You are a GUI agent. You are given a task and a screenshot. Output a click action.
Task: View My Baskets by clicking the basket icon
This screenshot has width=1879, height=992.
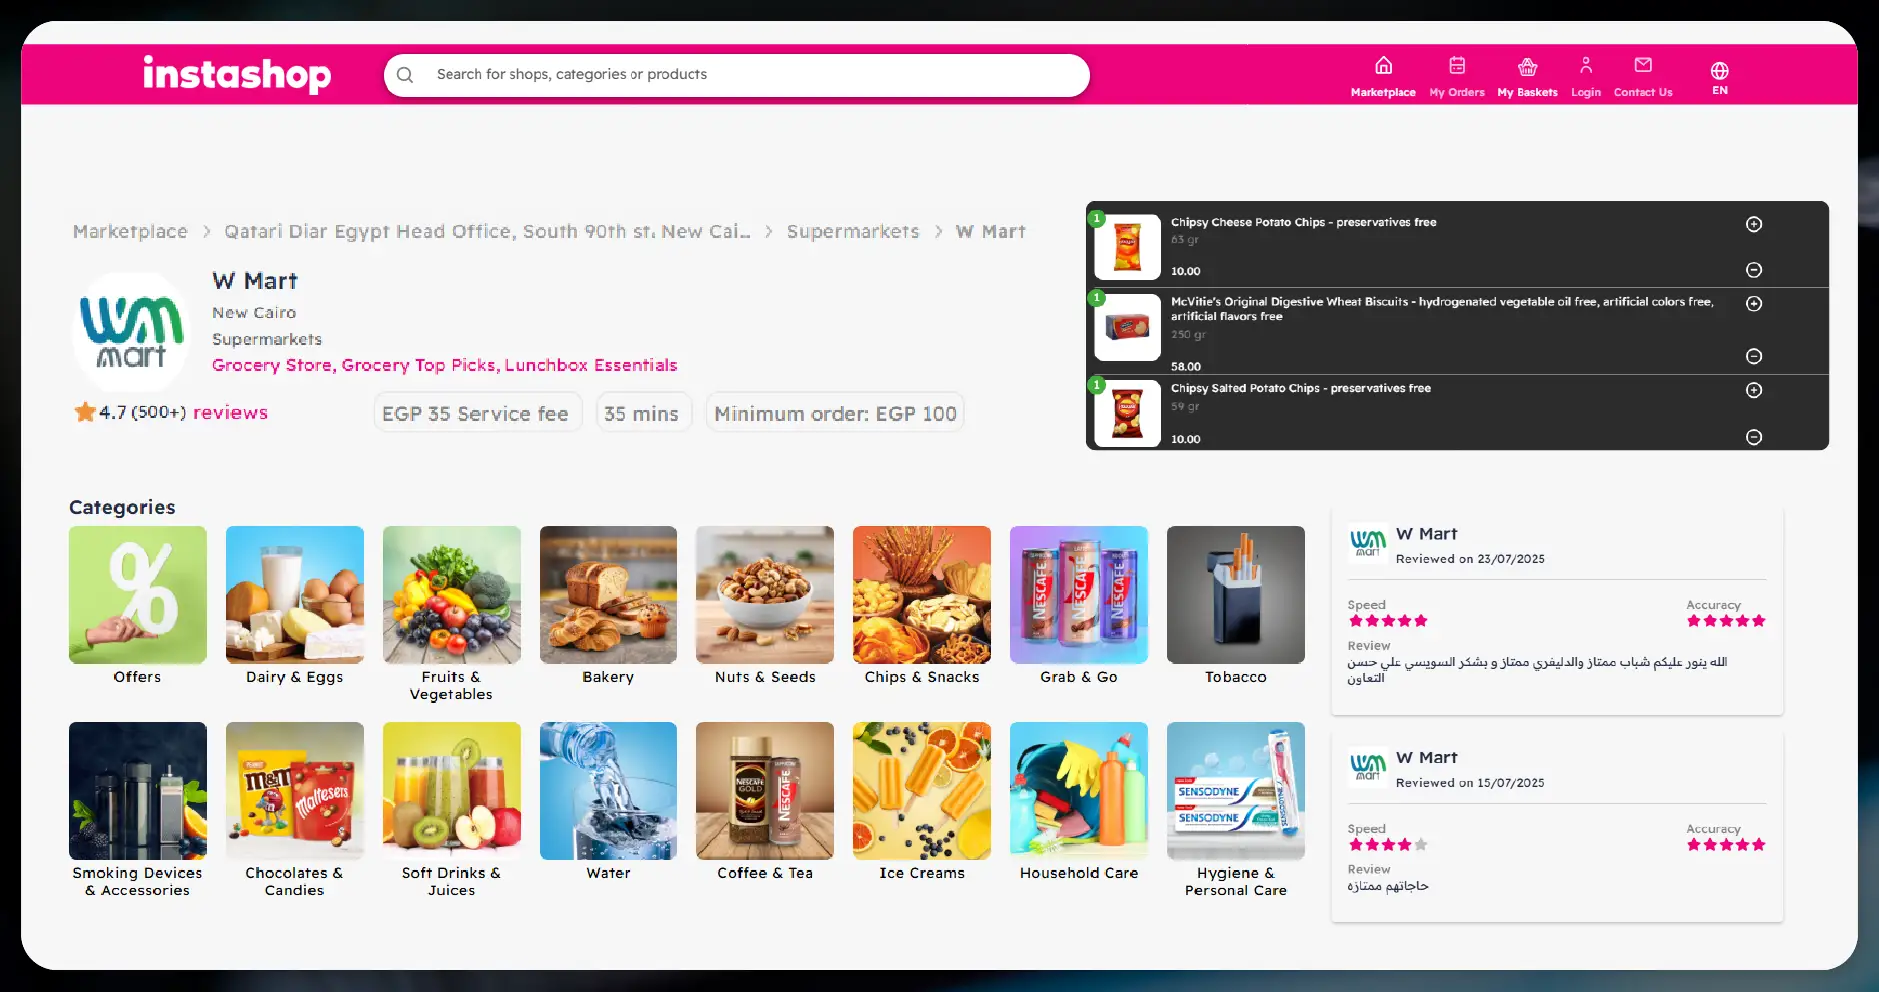[x=1527, y=65]
